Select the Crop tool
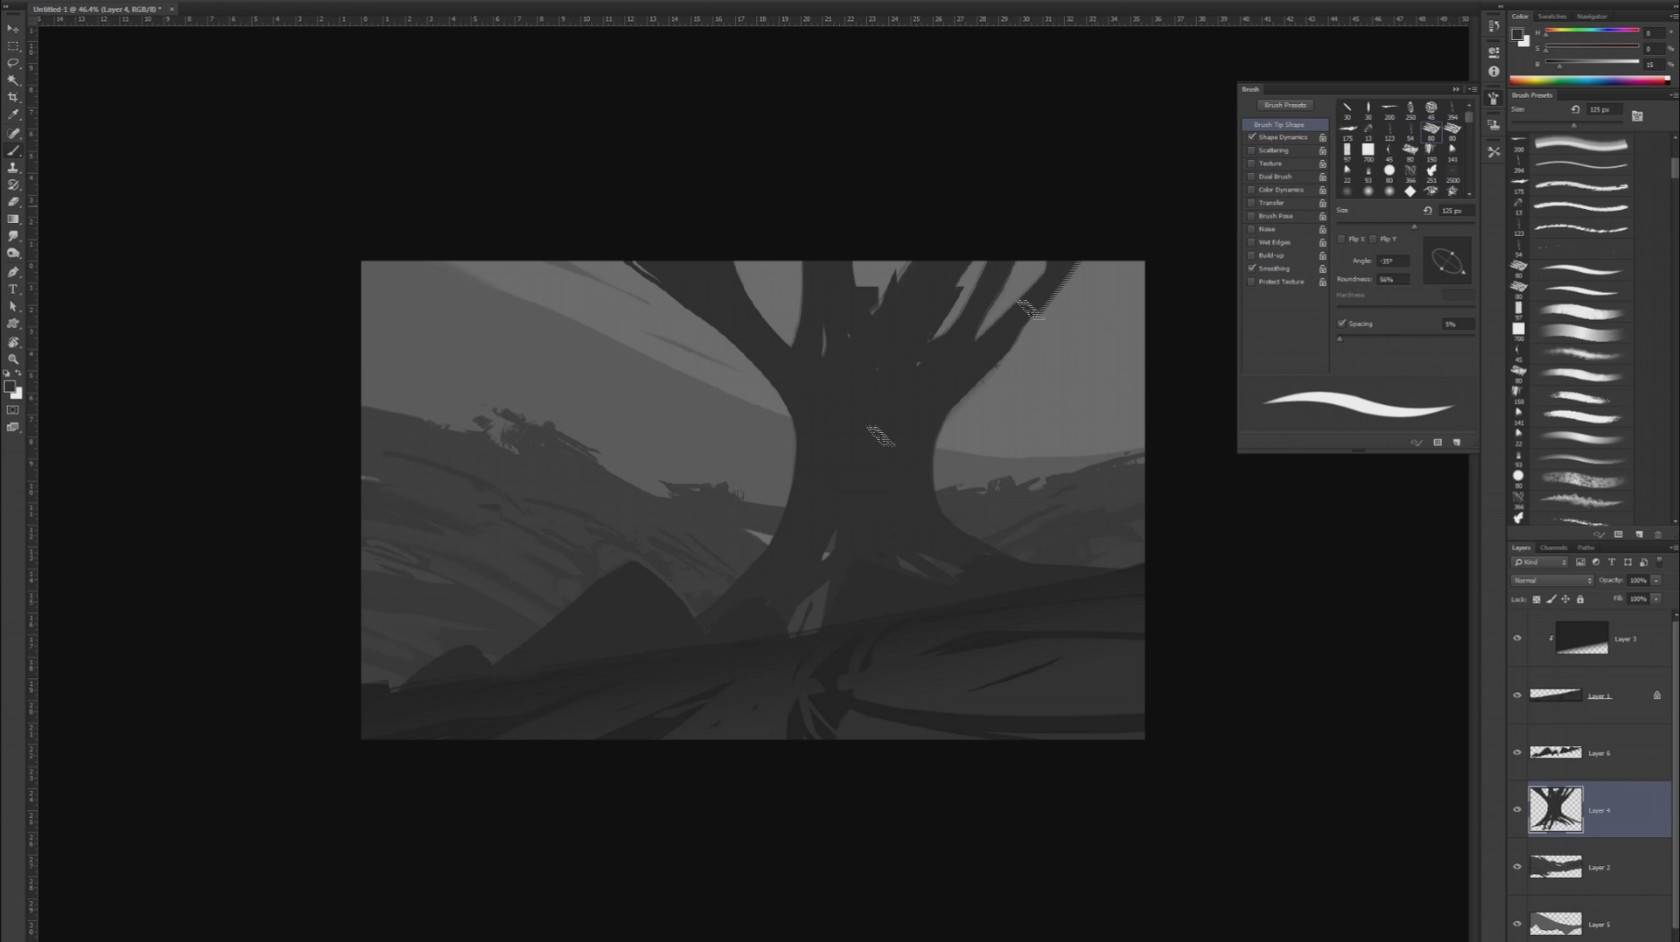The width and height of the screenshot is (1680, 942). pos(13,97)
